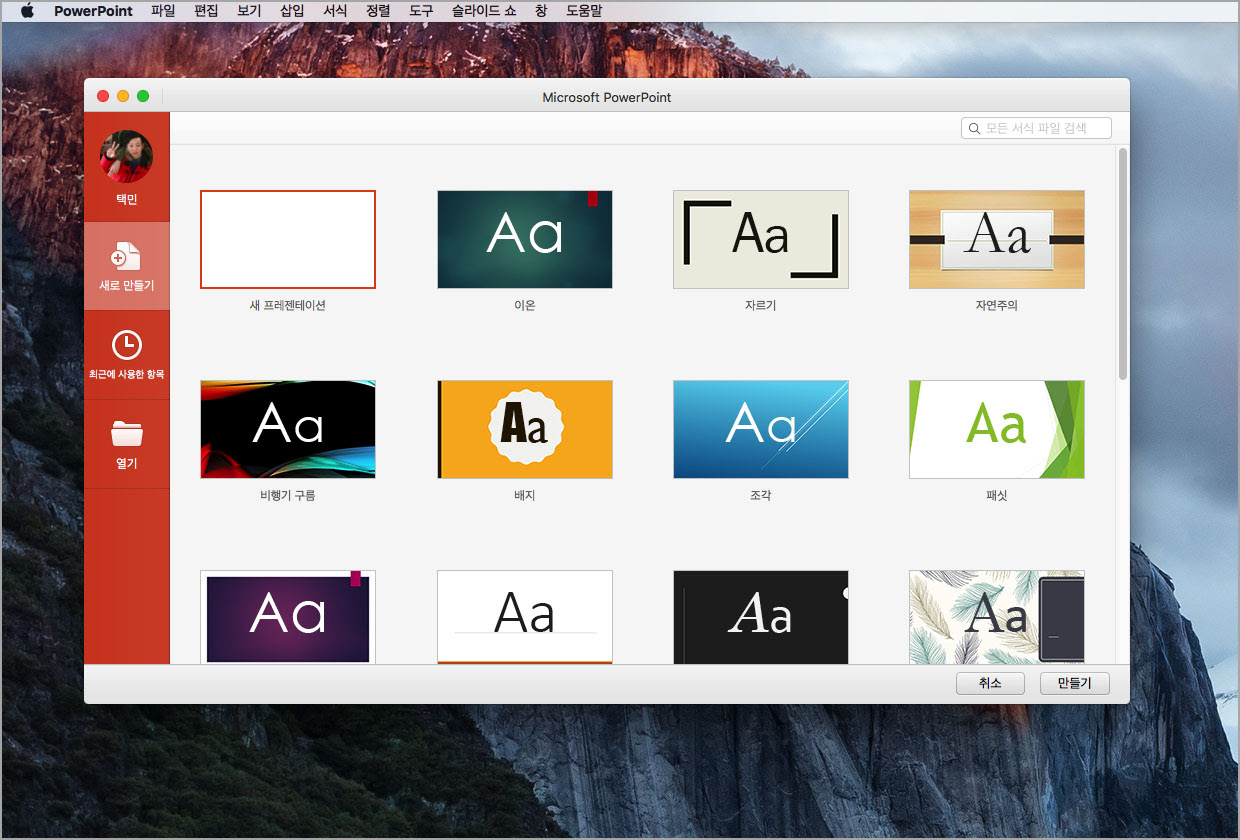Select the blank 새 프레젠테이션 thumbnail
Screen dimensions: 1240x840
click(x=288, y=239)
